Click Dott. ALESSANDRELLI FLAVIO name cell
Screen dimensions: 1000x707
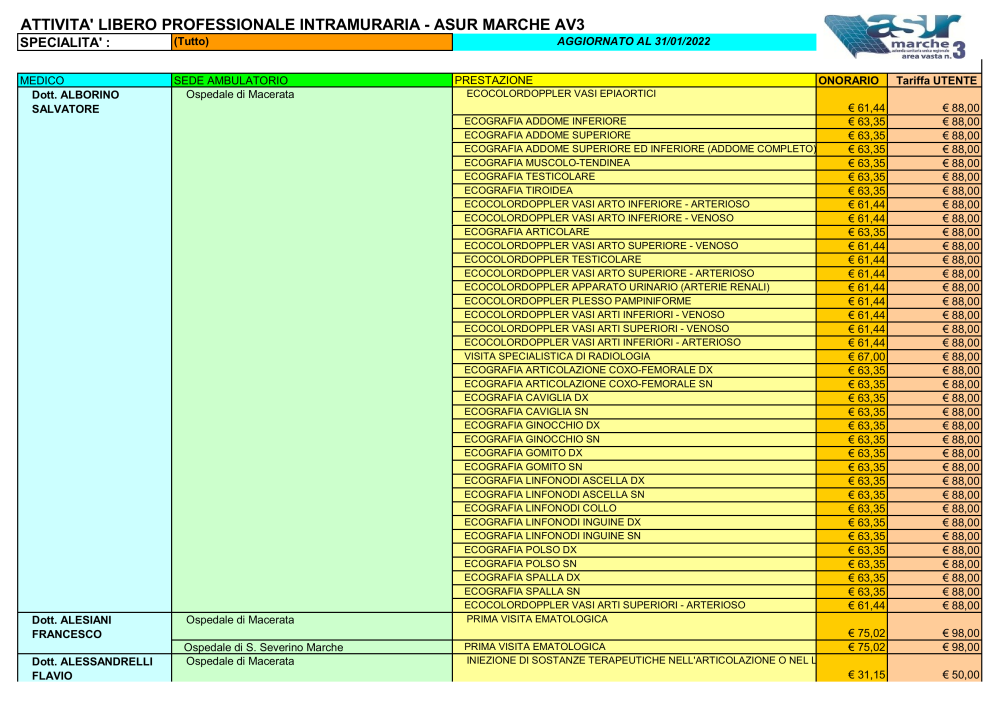click(x=92, y=668)
